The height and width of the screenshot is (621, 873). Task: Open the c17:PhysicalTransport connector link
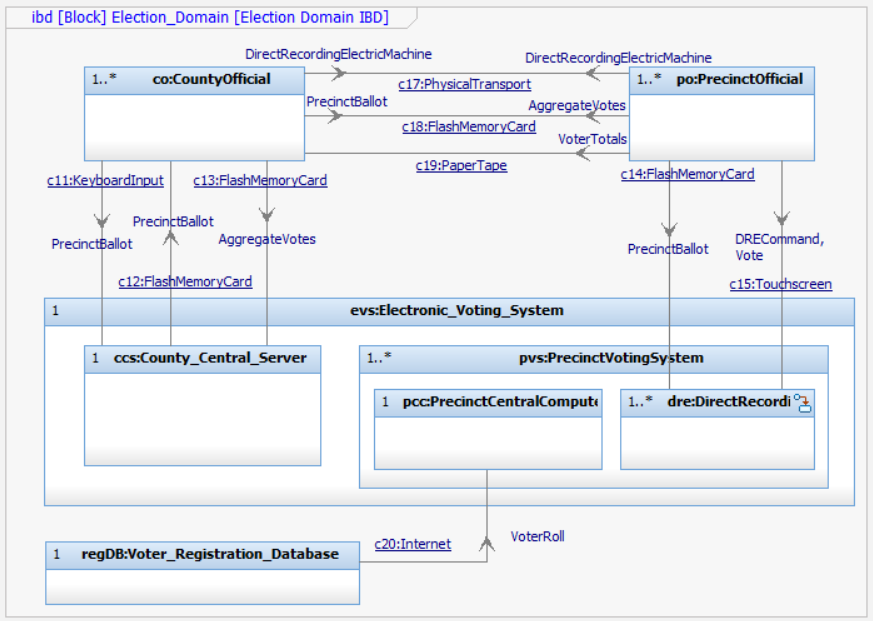(464, 84)
